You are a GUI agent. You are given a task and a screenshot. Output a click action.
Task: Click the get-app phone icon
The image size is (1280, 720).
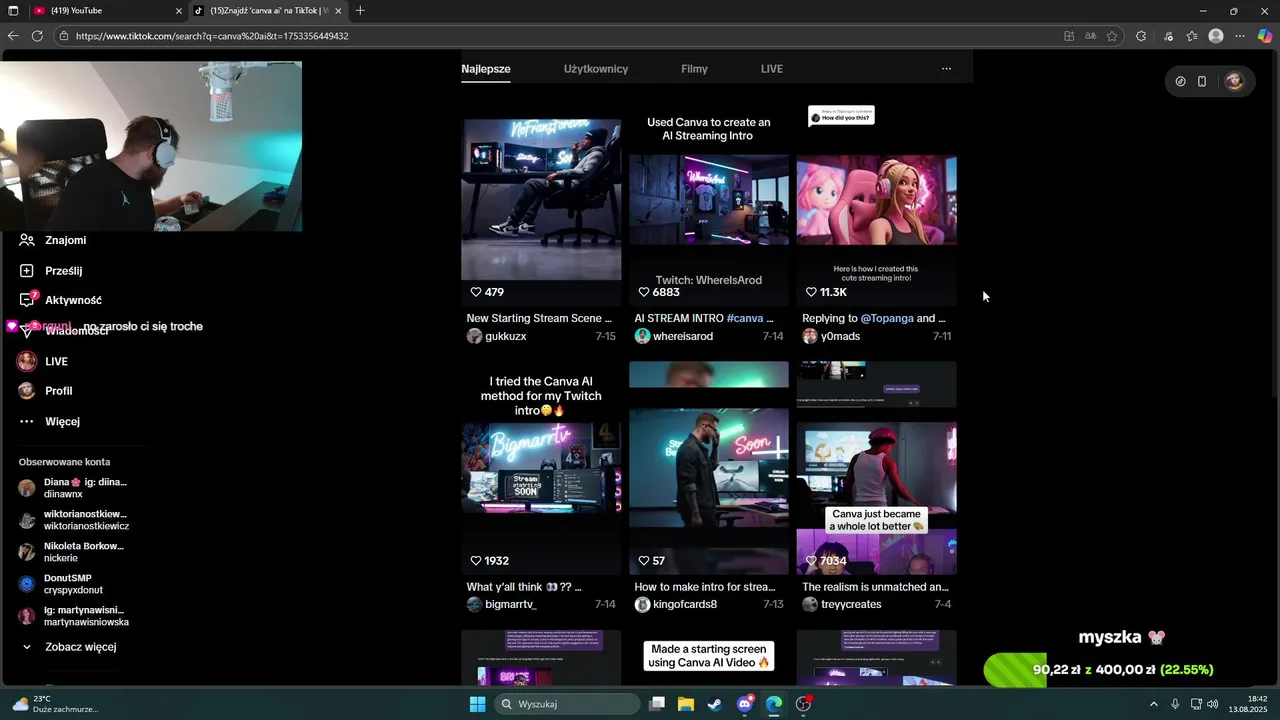tap(1202, 81)
